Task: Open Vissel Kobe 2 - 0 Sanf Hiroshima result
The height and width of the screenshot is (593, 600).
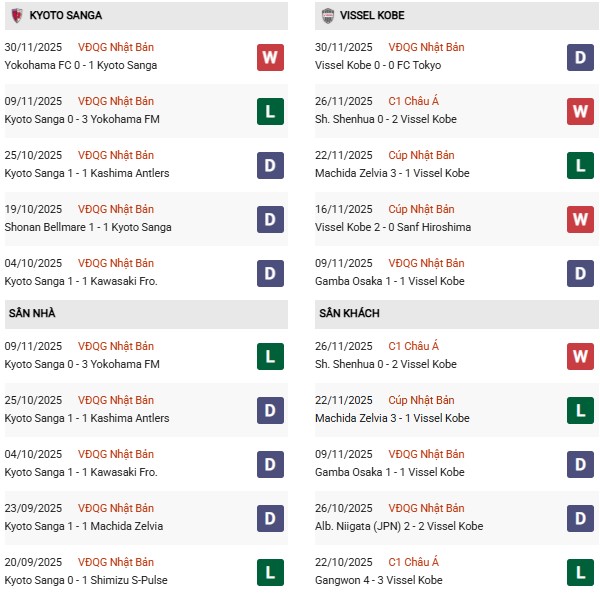Action: pos(391,227)
